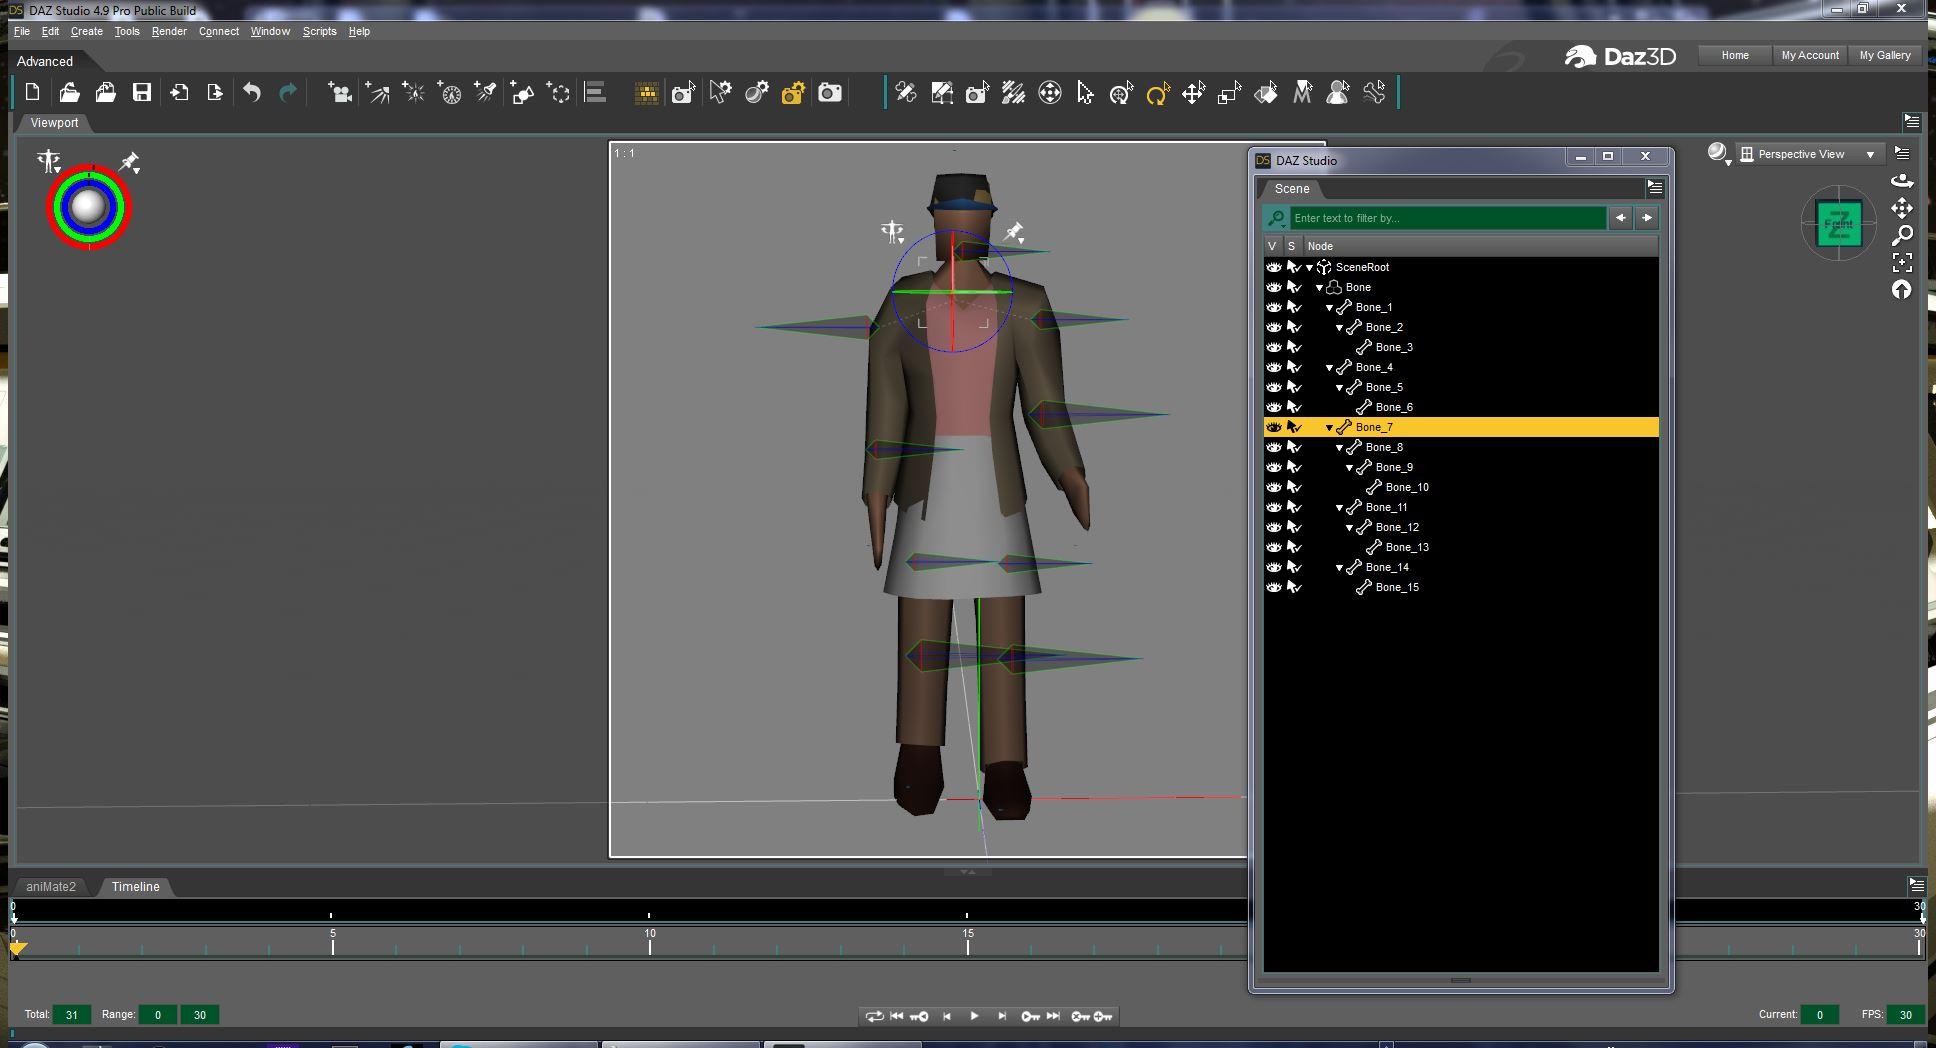Open the Render menu
This screenshot has height=1048, width=1936.
click(x=168, y=31)
